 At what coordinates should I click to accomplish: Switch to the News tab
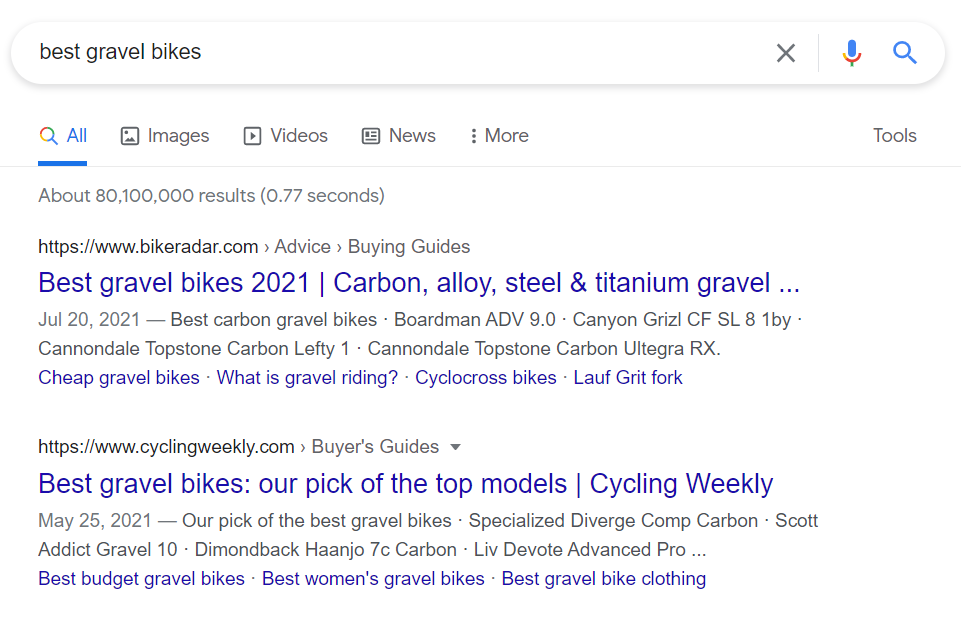[398, 135]
